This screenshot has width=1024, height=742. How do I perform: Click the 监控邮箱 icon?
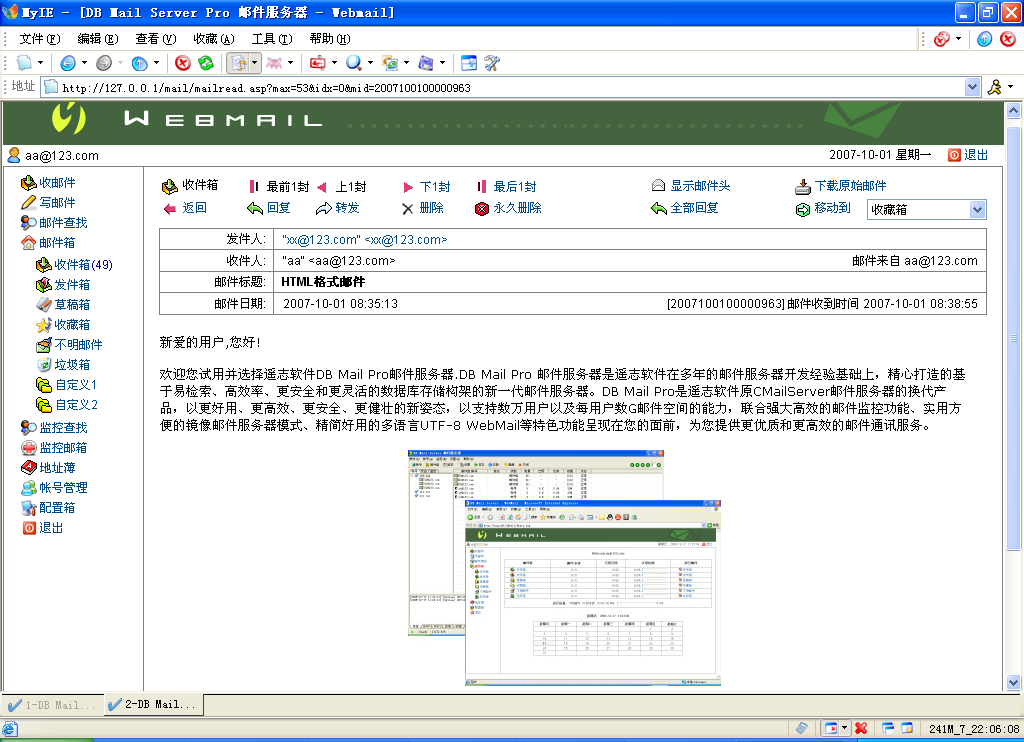pyautogui.click(x=28, y=448)
